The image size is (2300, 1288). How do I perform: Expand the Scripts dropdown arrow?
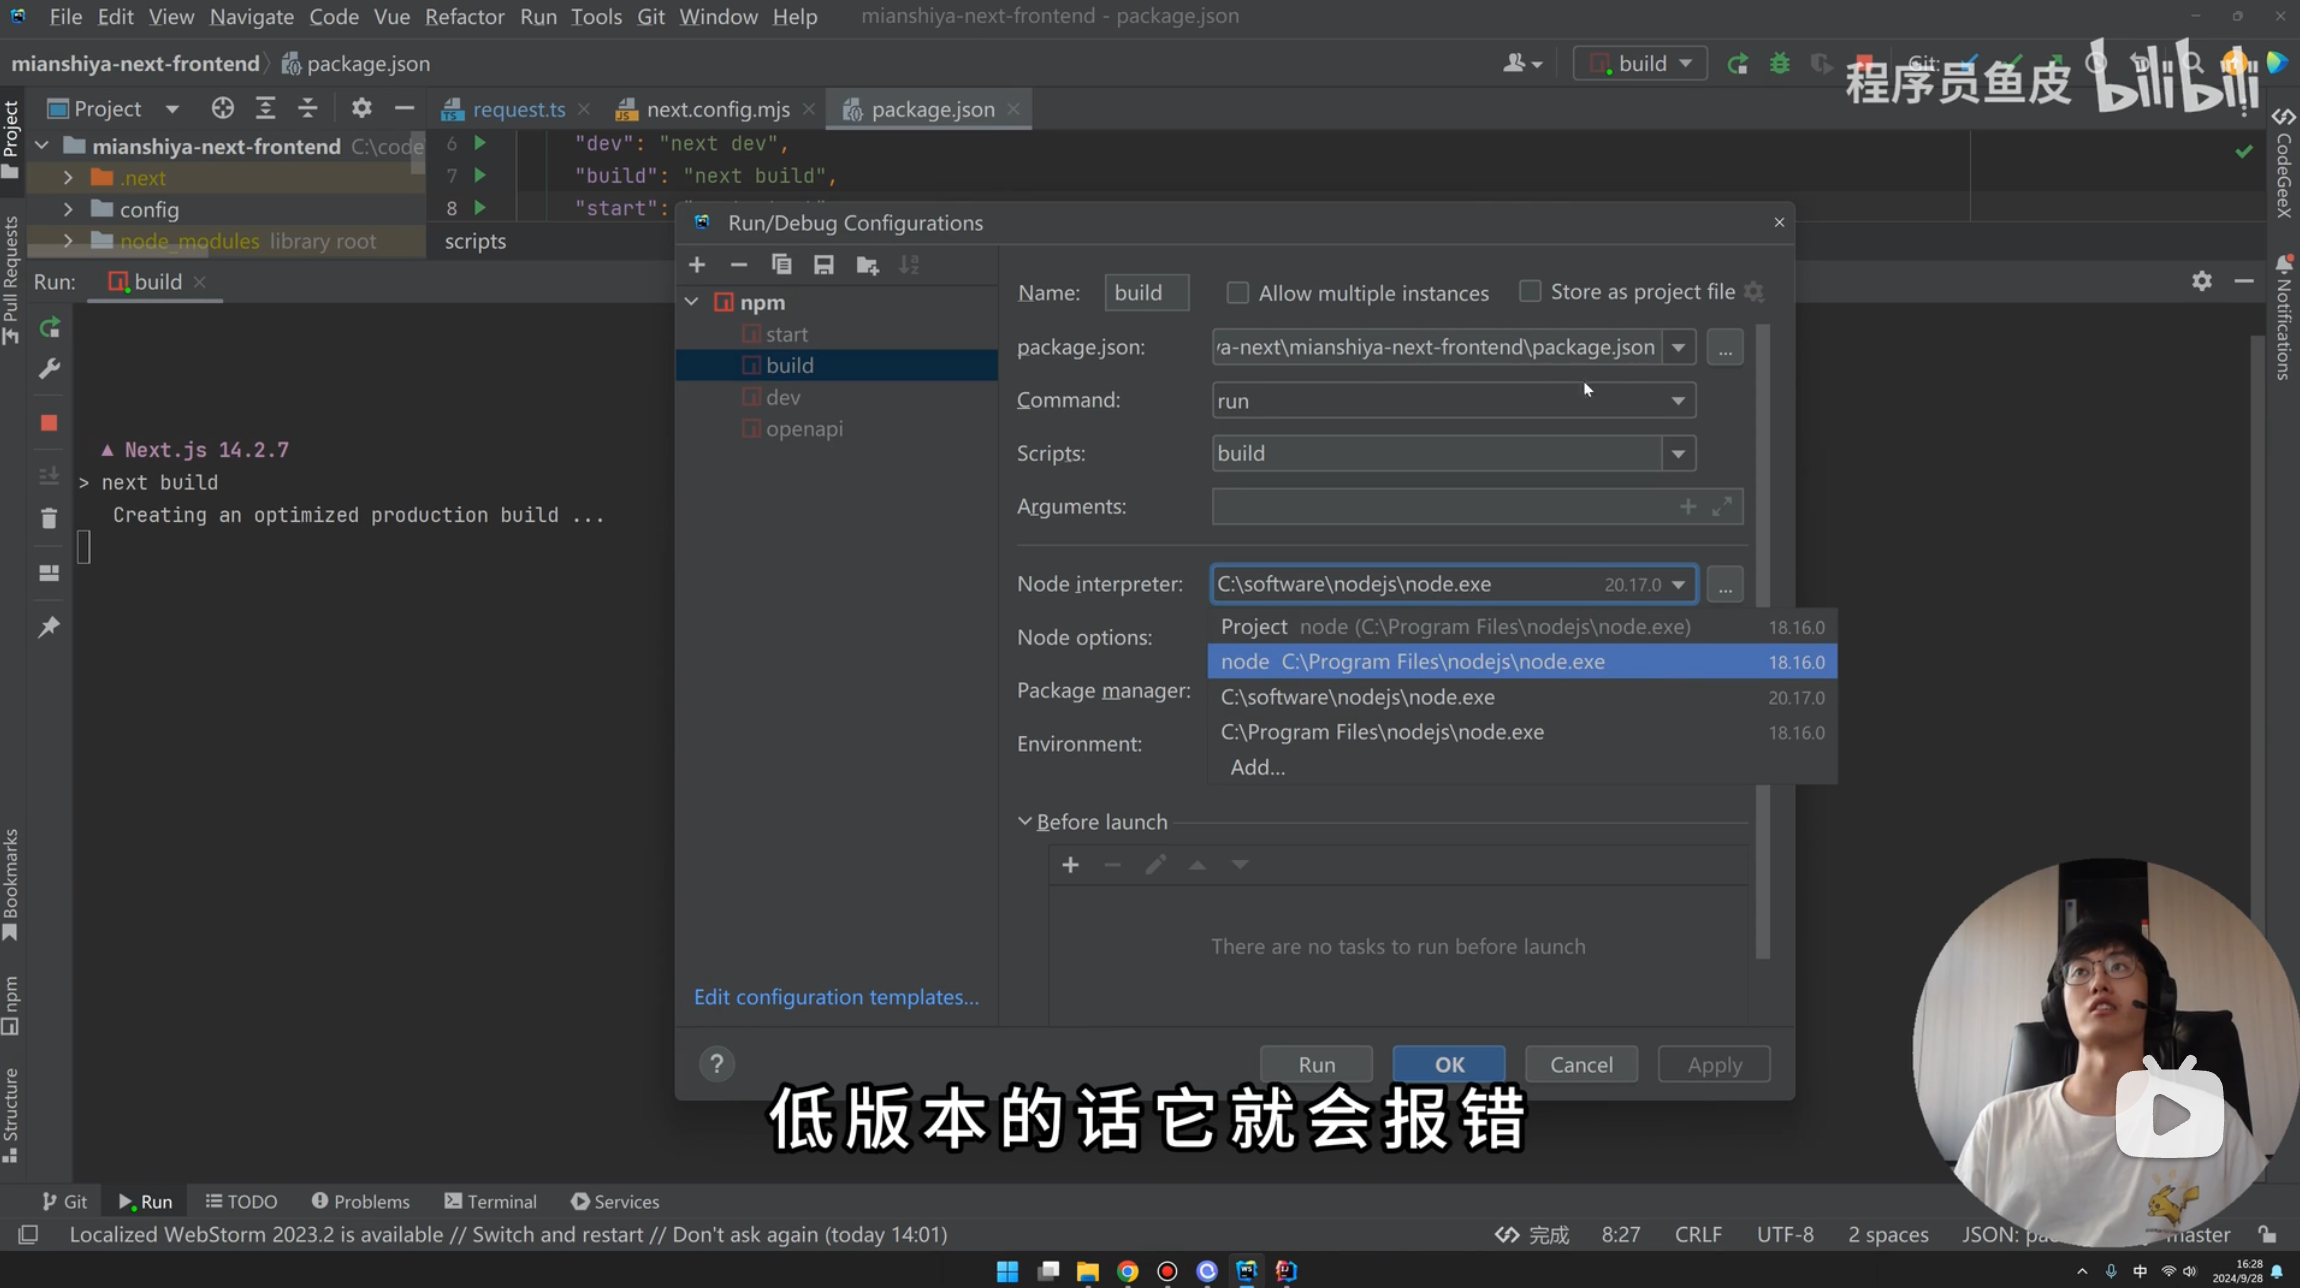tap(1678, 454)
